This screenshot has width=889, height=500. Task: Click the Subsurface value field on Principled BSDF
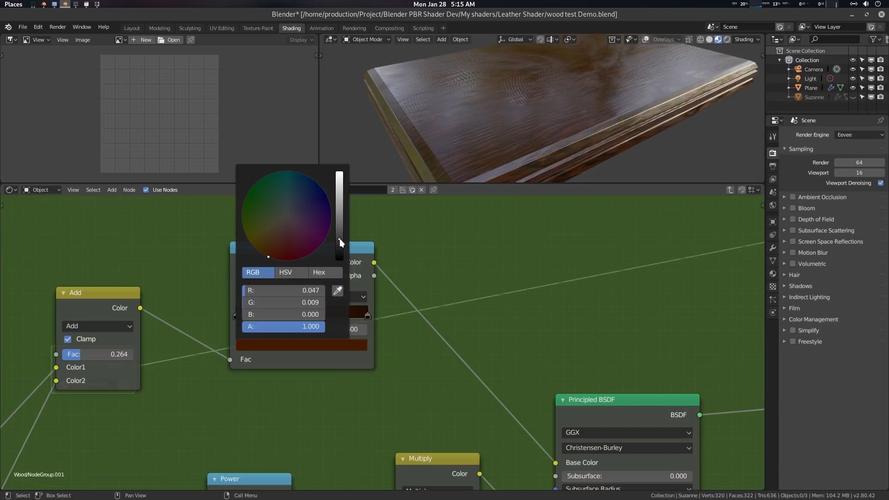pos(627,476)
